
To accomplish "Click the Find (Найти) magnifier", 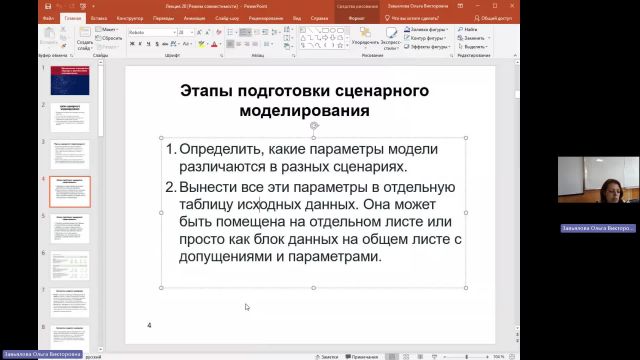I will coord(460,29).
